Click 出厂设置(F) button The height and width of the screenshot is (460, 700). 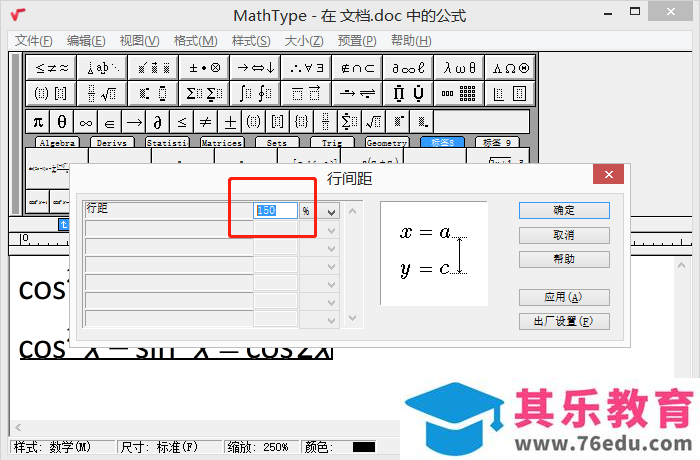(x=564, y=321)
